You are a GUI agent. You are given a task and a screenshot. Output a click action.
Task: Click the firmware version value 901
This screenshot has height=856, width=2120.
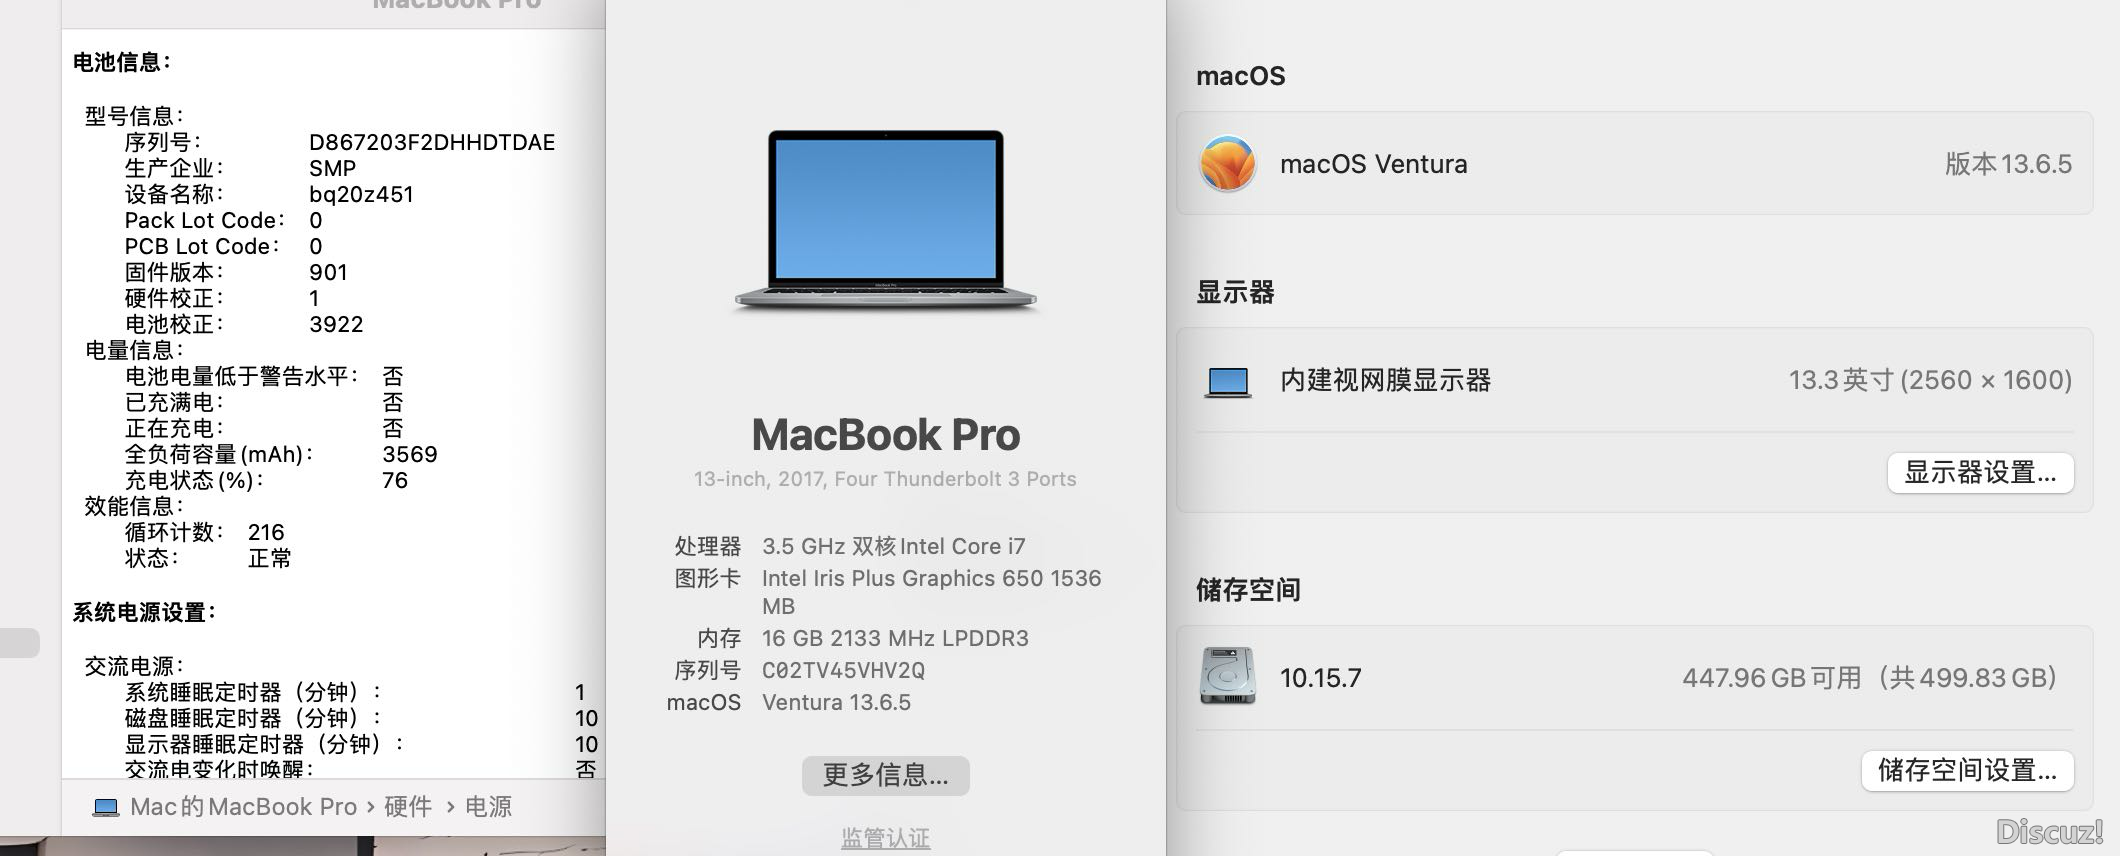pos(328,272)
